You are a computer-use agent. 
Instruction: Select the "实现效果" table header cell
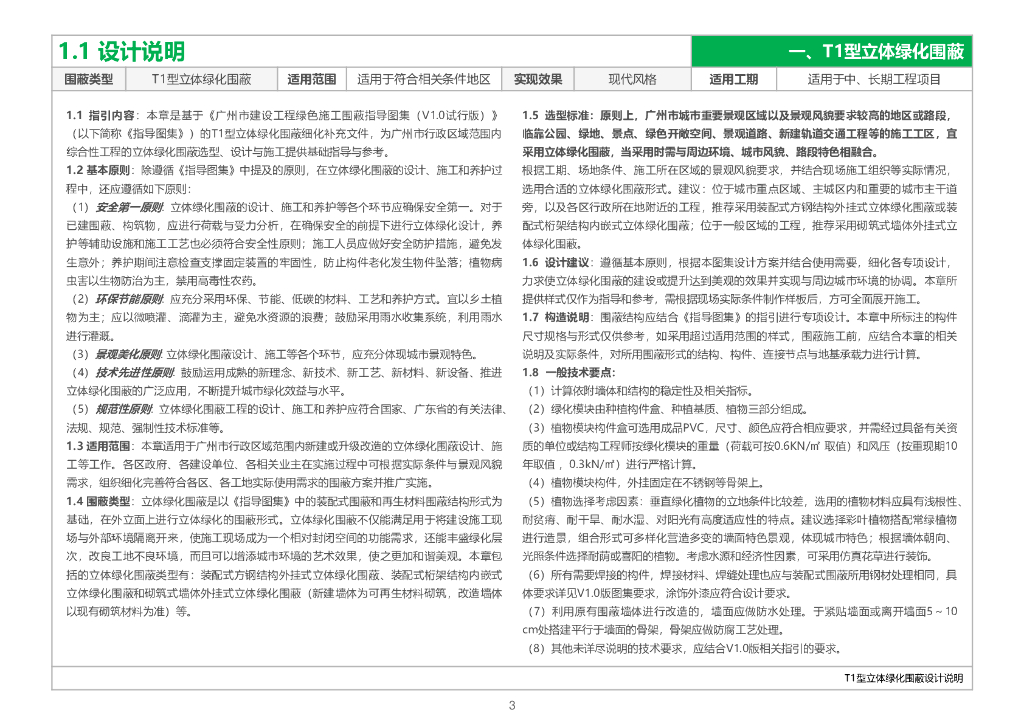pos(538,80)
